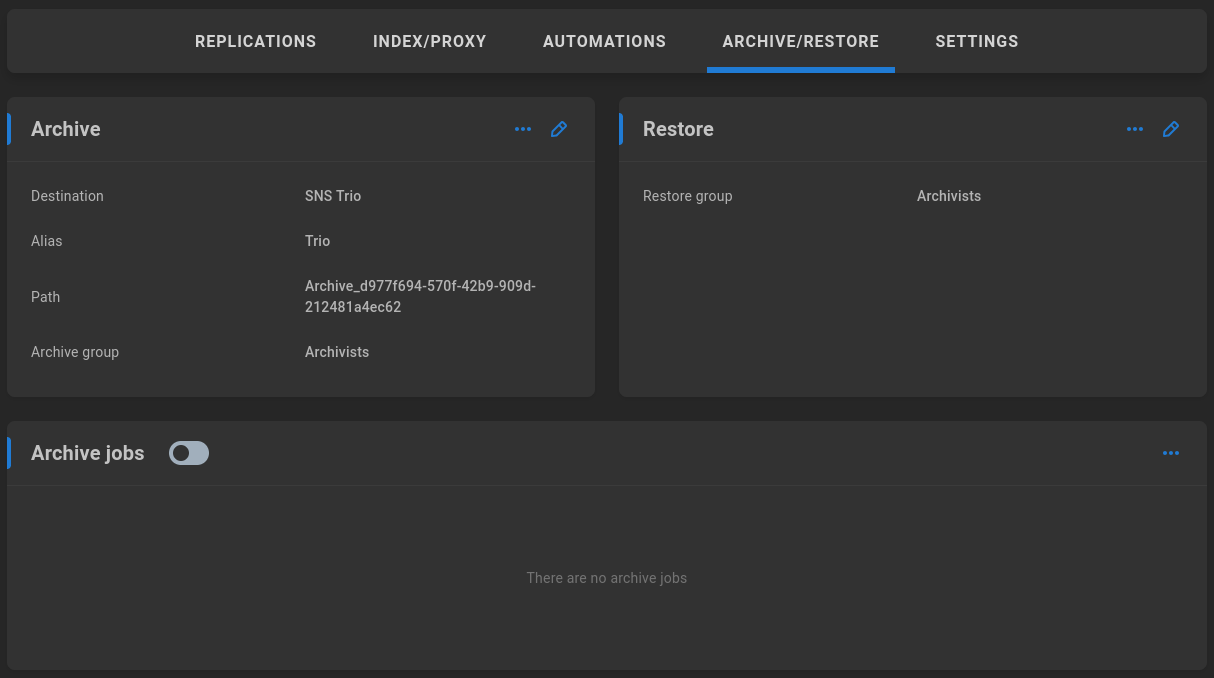This screenshot has height=678, width=1214.
Task: Click the 'Restore group' label
Action: point(688,196)
